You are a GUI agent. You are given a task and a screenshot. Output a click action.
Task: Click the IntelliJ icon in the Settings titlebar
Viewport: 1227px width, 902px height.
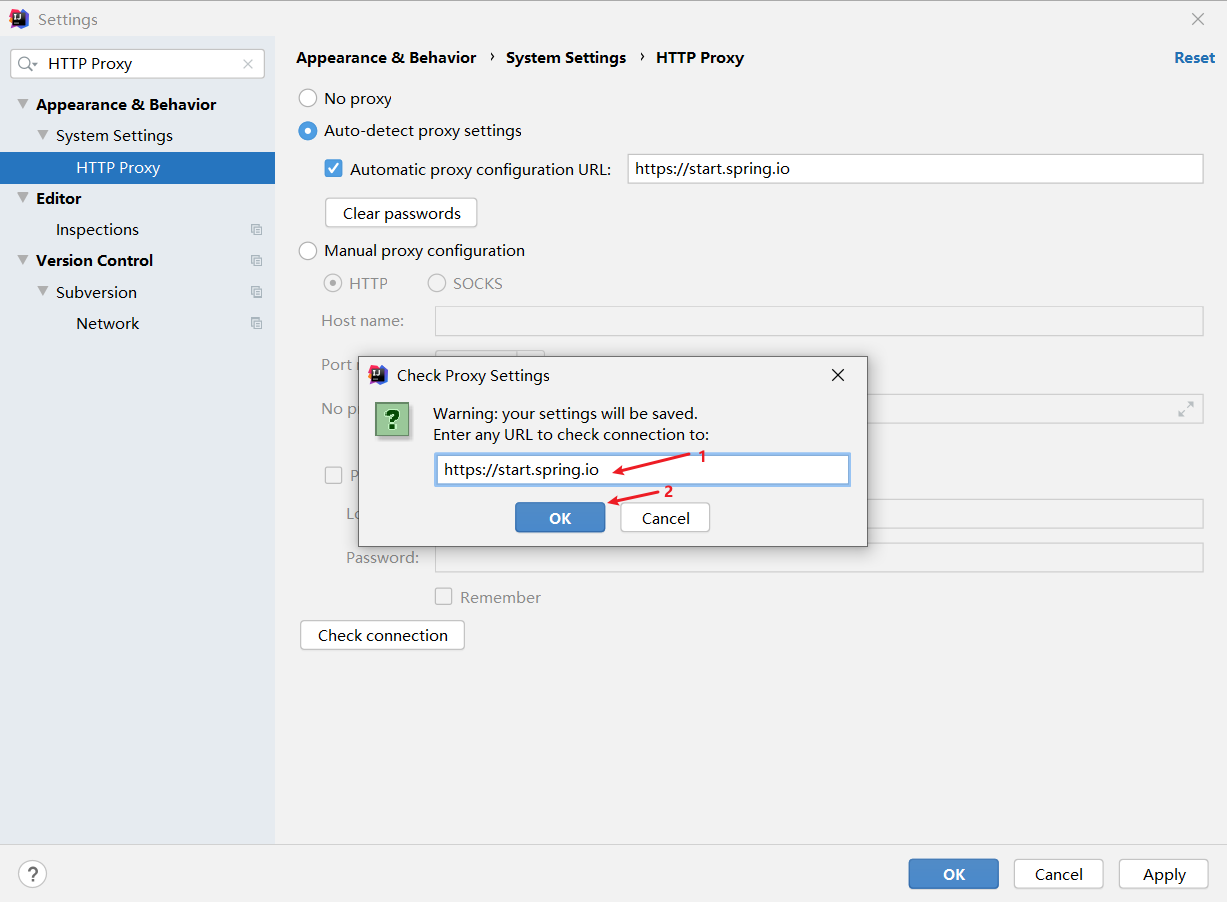pos(17,18)
